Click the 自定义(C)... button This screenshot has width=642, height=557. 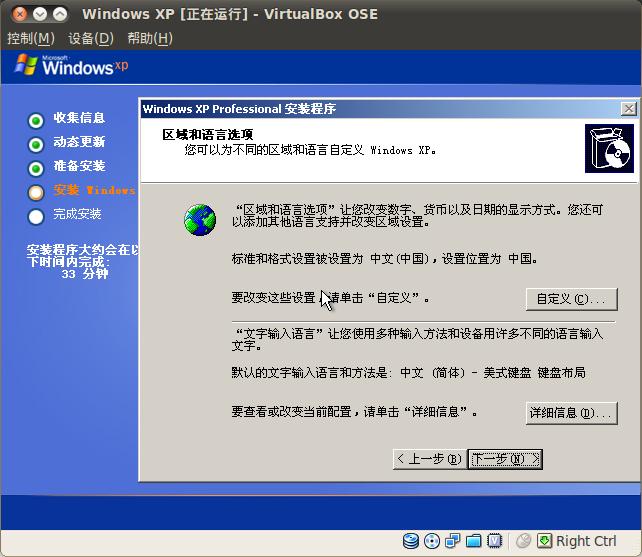tap(570, 299)
